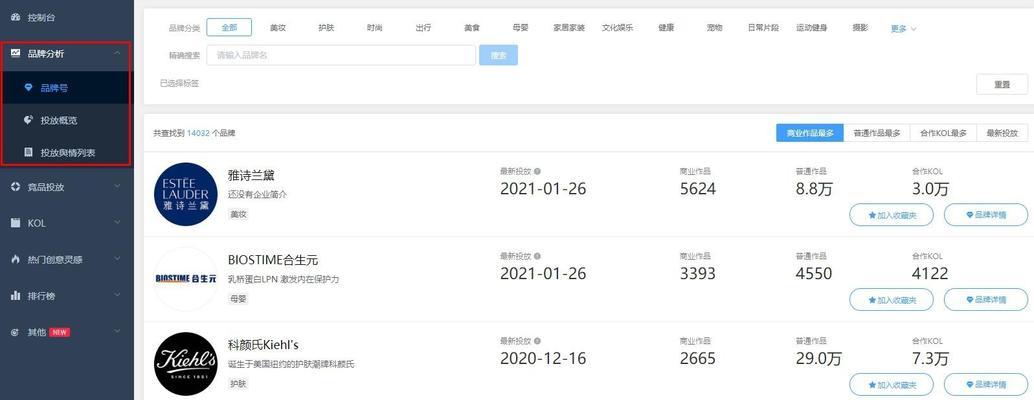
Task: Open 品牌详情 for 雅诗兰黛
Action: tap(986, 215)
